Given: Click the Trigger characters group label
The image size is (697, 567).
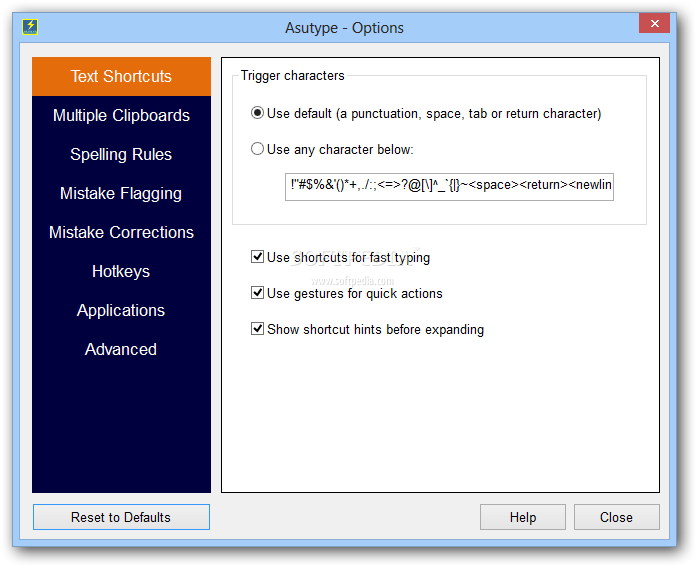Looking at the screenshot, I should 292,76.
